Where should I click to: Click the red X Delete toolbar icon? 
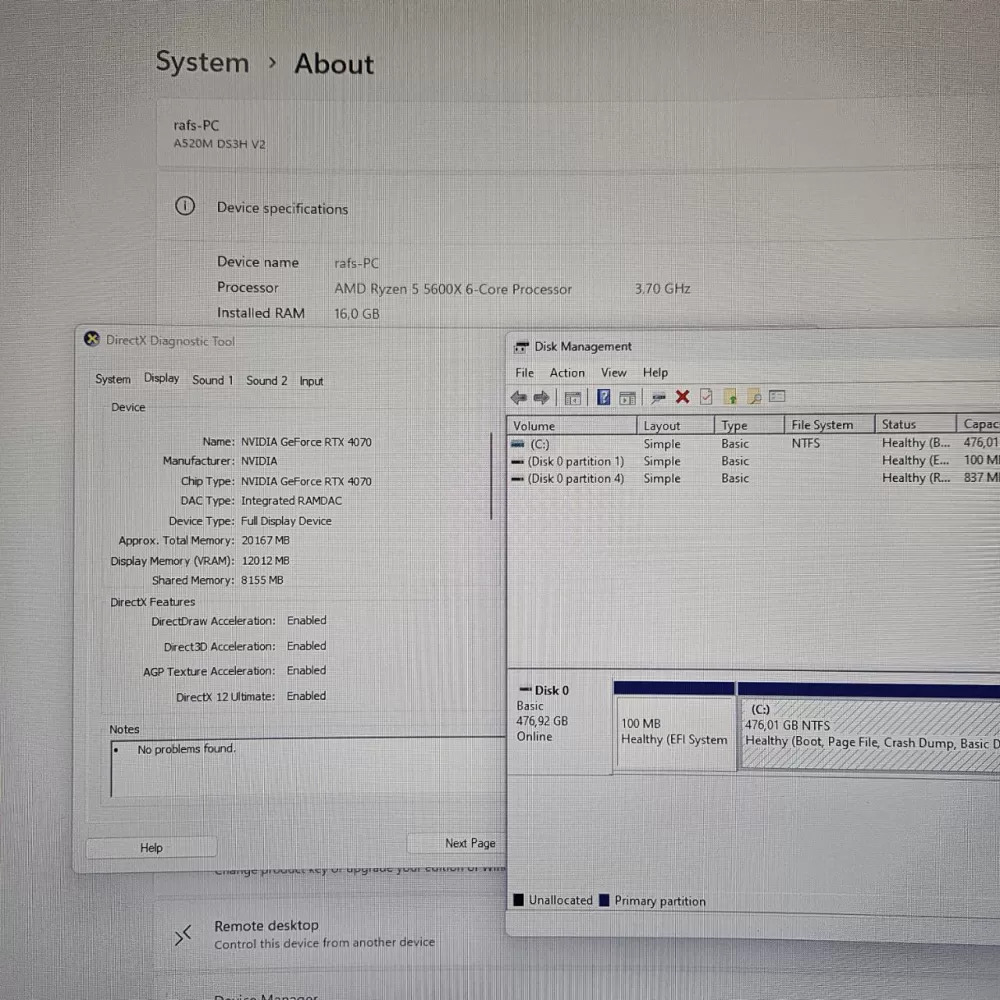tap(682, 397)
